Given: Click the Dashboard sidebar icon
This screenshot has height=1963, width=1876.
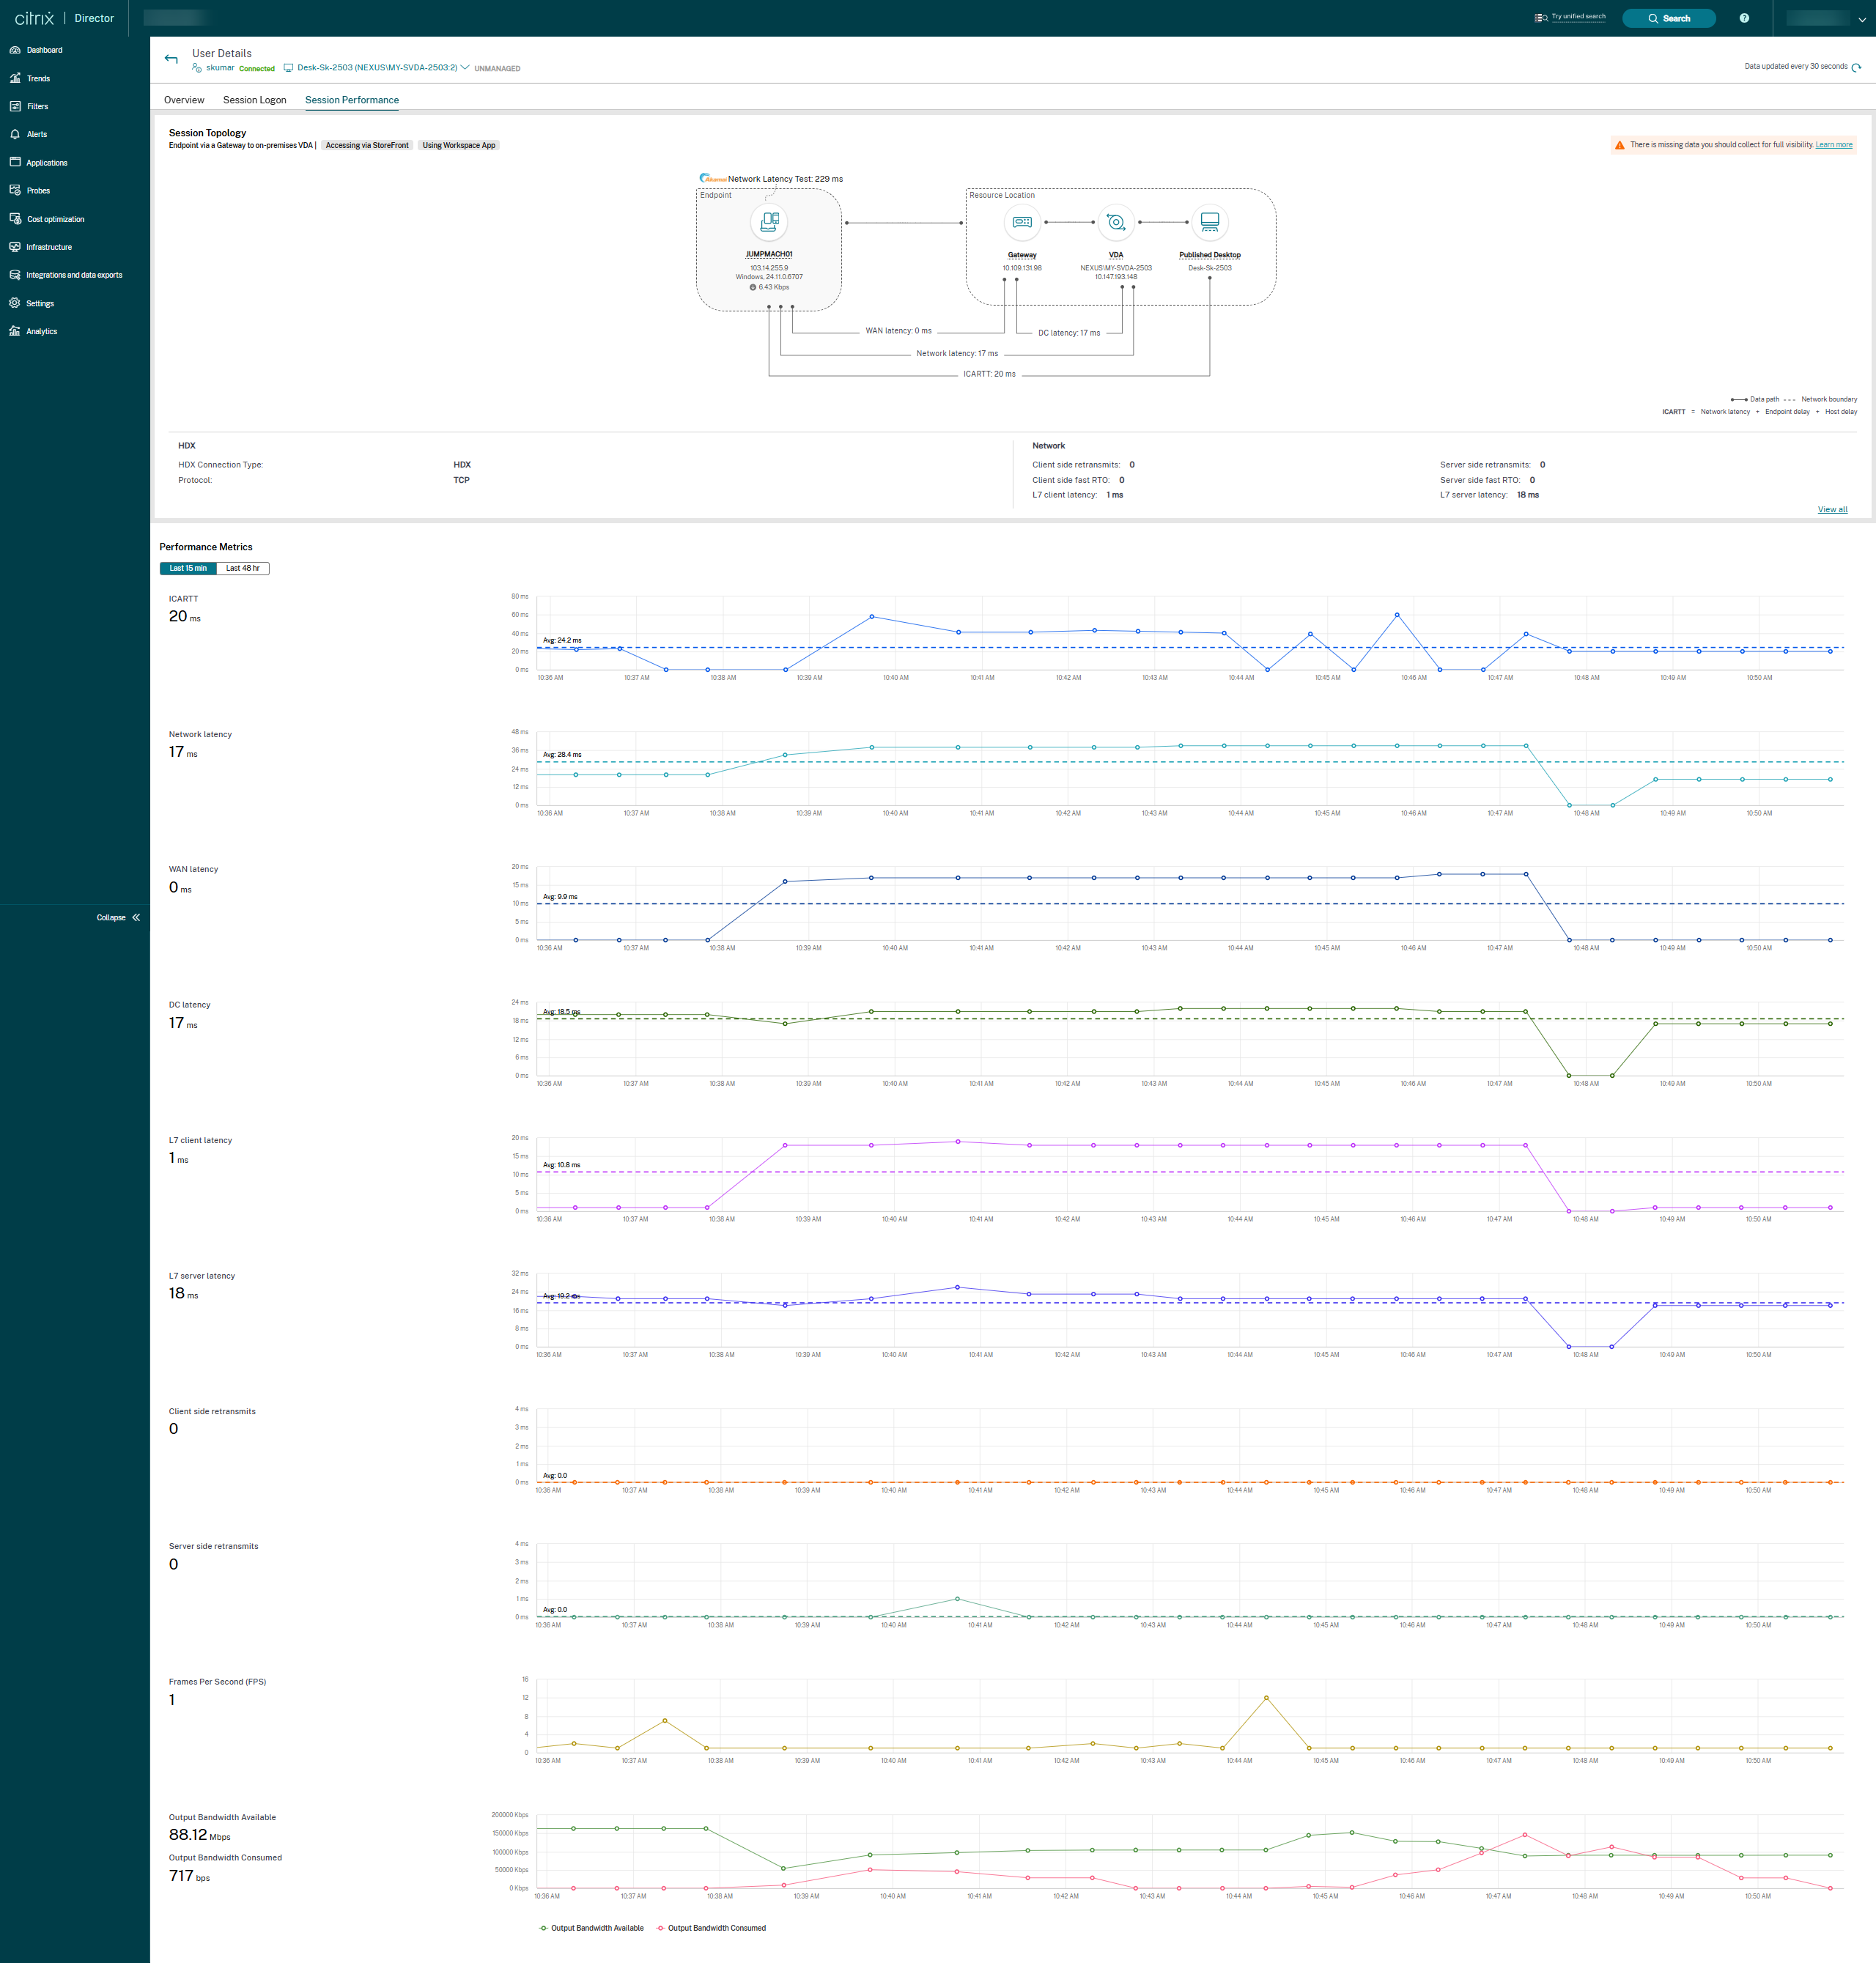Looking at the screenshot, I should click(x=15, y=50).
